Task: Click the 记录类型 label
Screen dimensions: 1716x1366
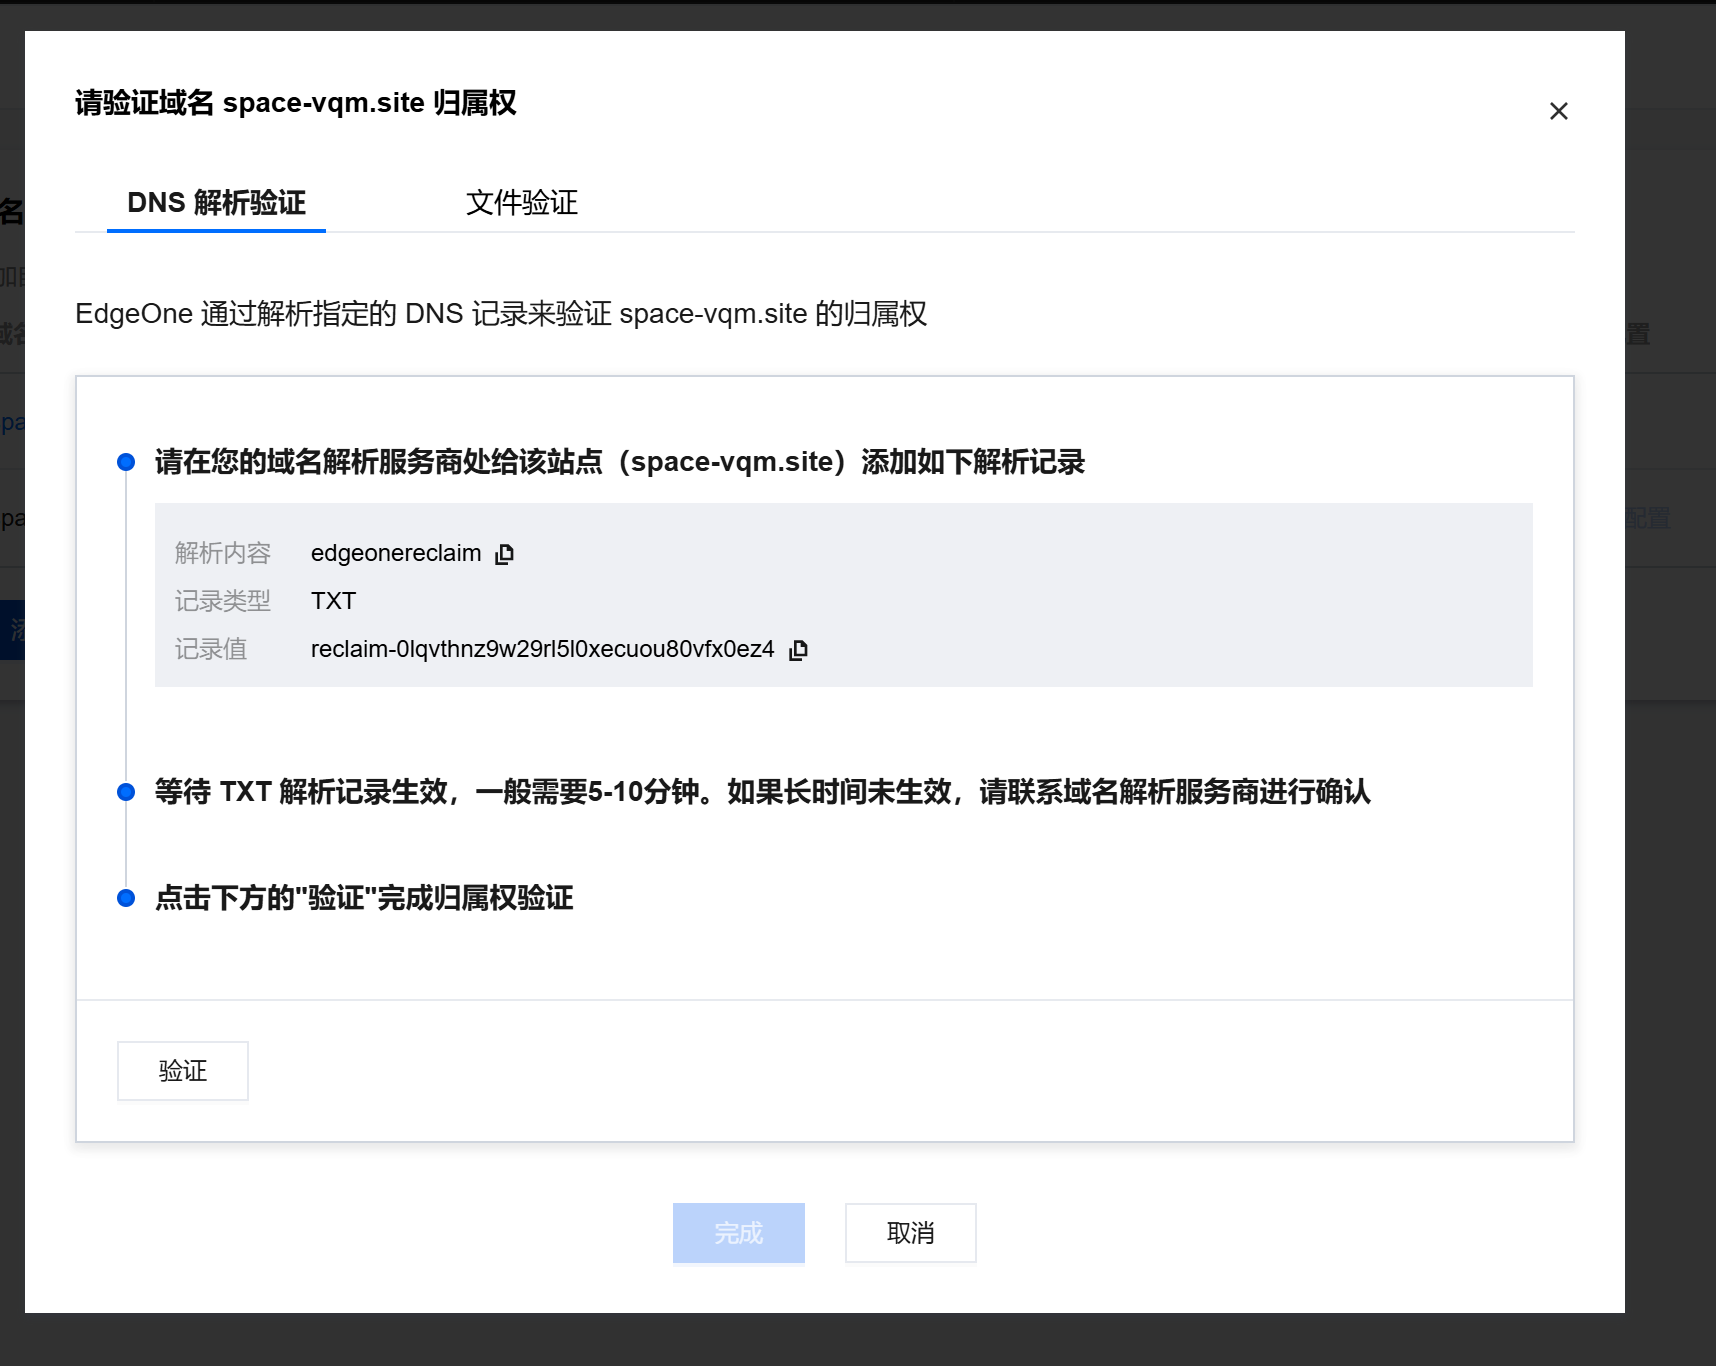Action: [222, 601]
